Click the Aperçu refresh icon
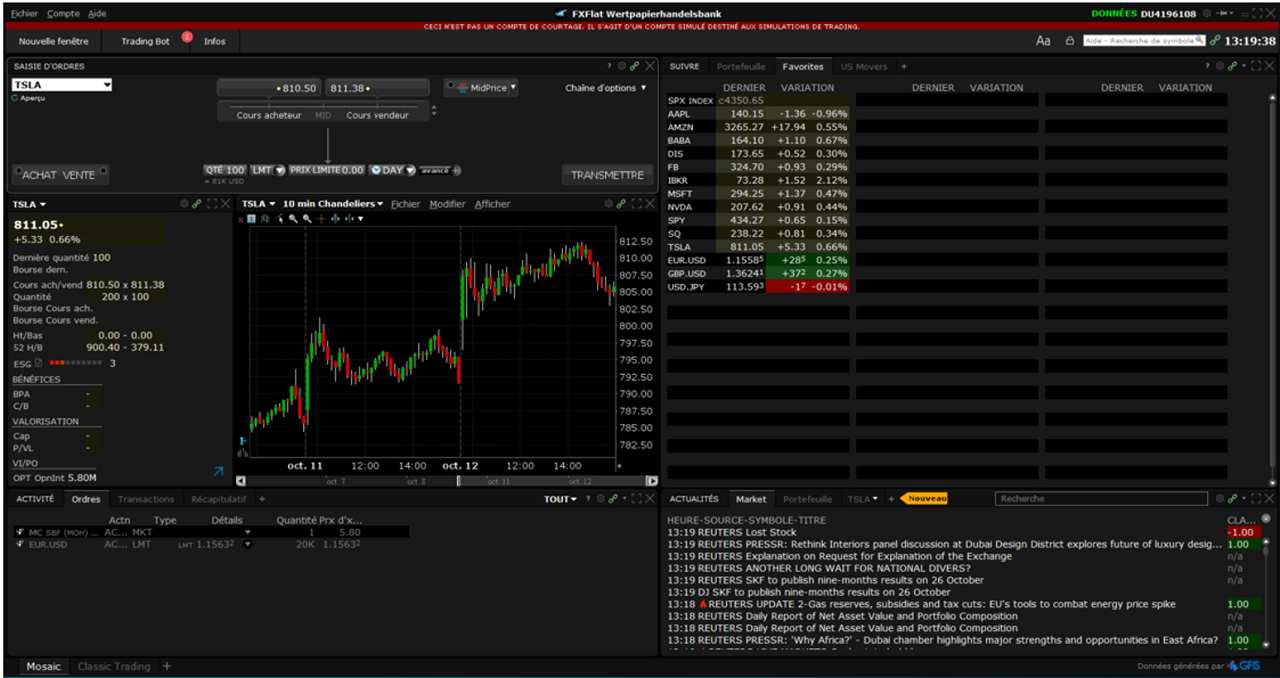The height and width of the screenshot is (678, 1280). [x=15, y=98]
